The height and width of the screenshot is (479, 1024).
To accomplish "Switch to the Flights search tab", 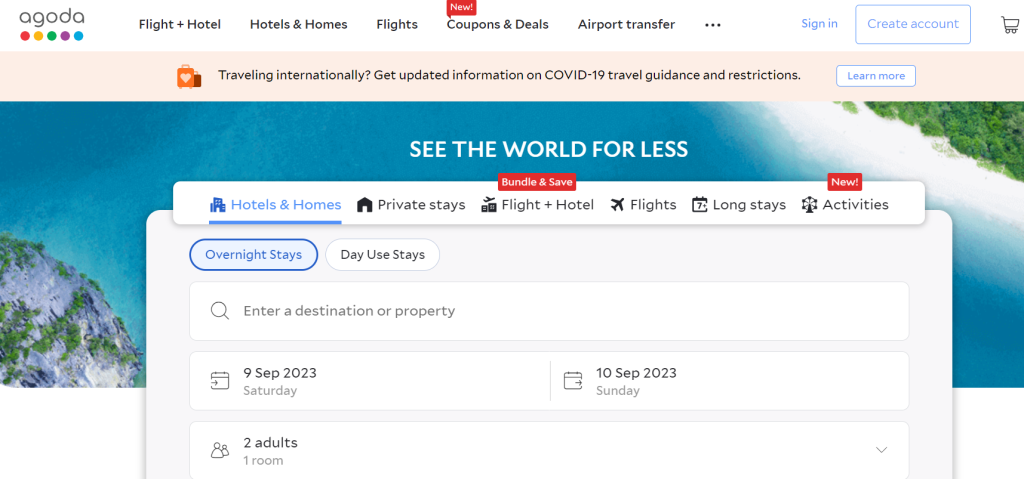I will pos(643,205).
